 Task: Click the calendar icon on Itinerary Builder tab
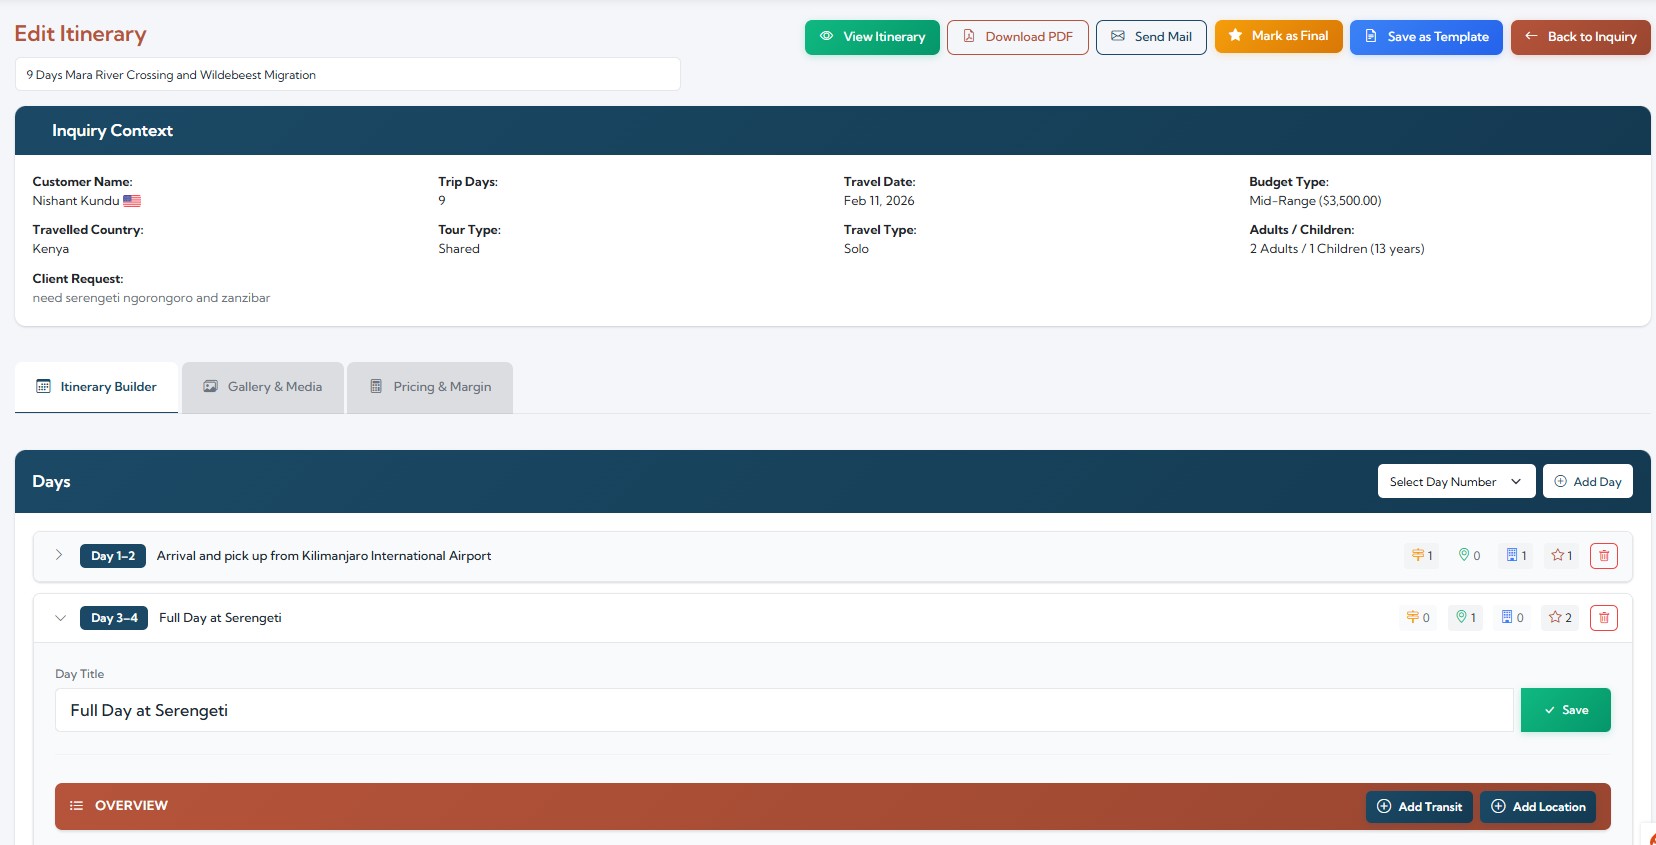[43, 386]
